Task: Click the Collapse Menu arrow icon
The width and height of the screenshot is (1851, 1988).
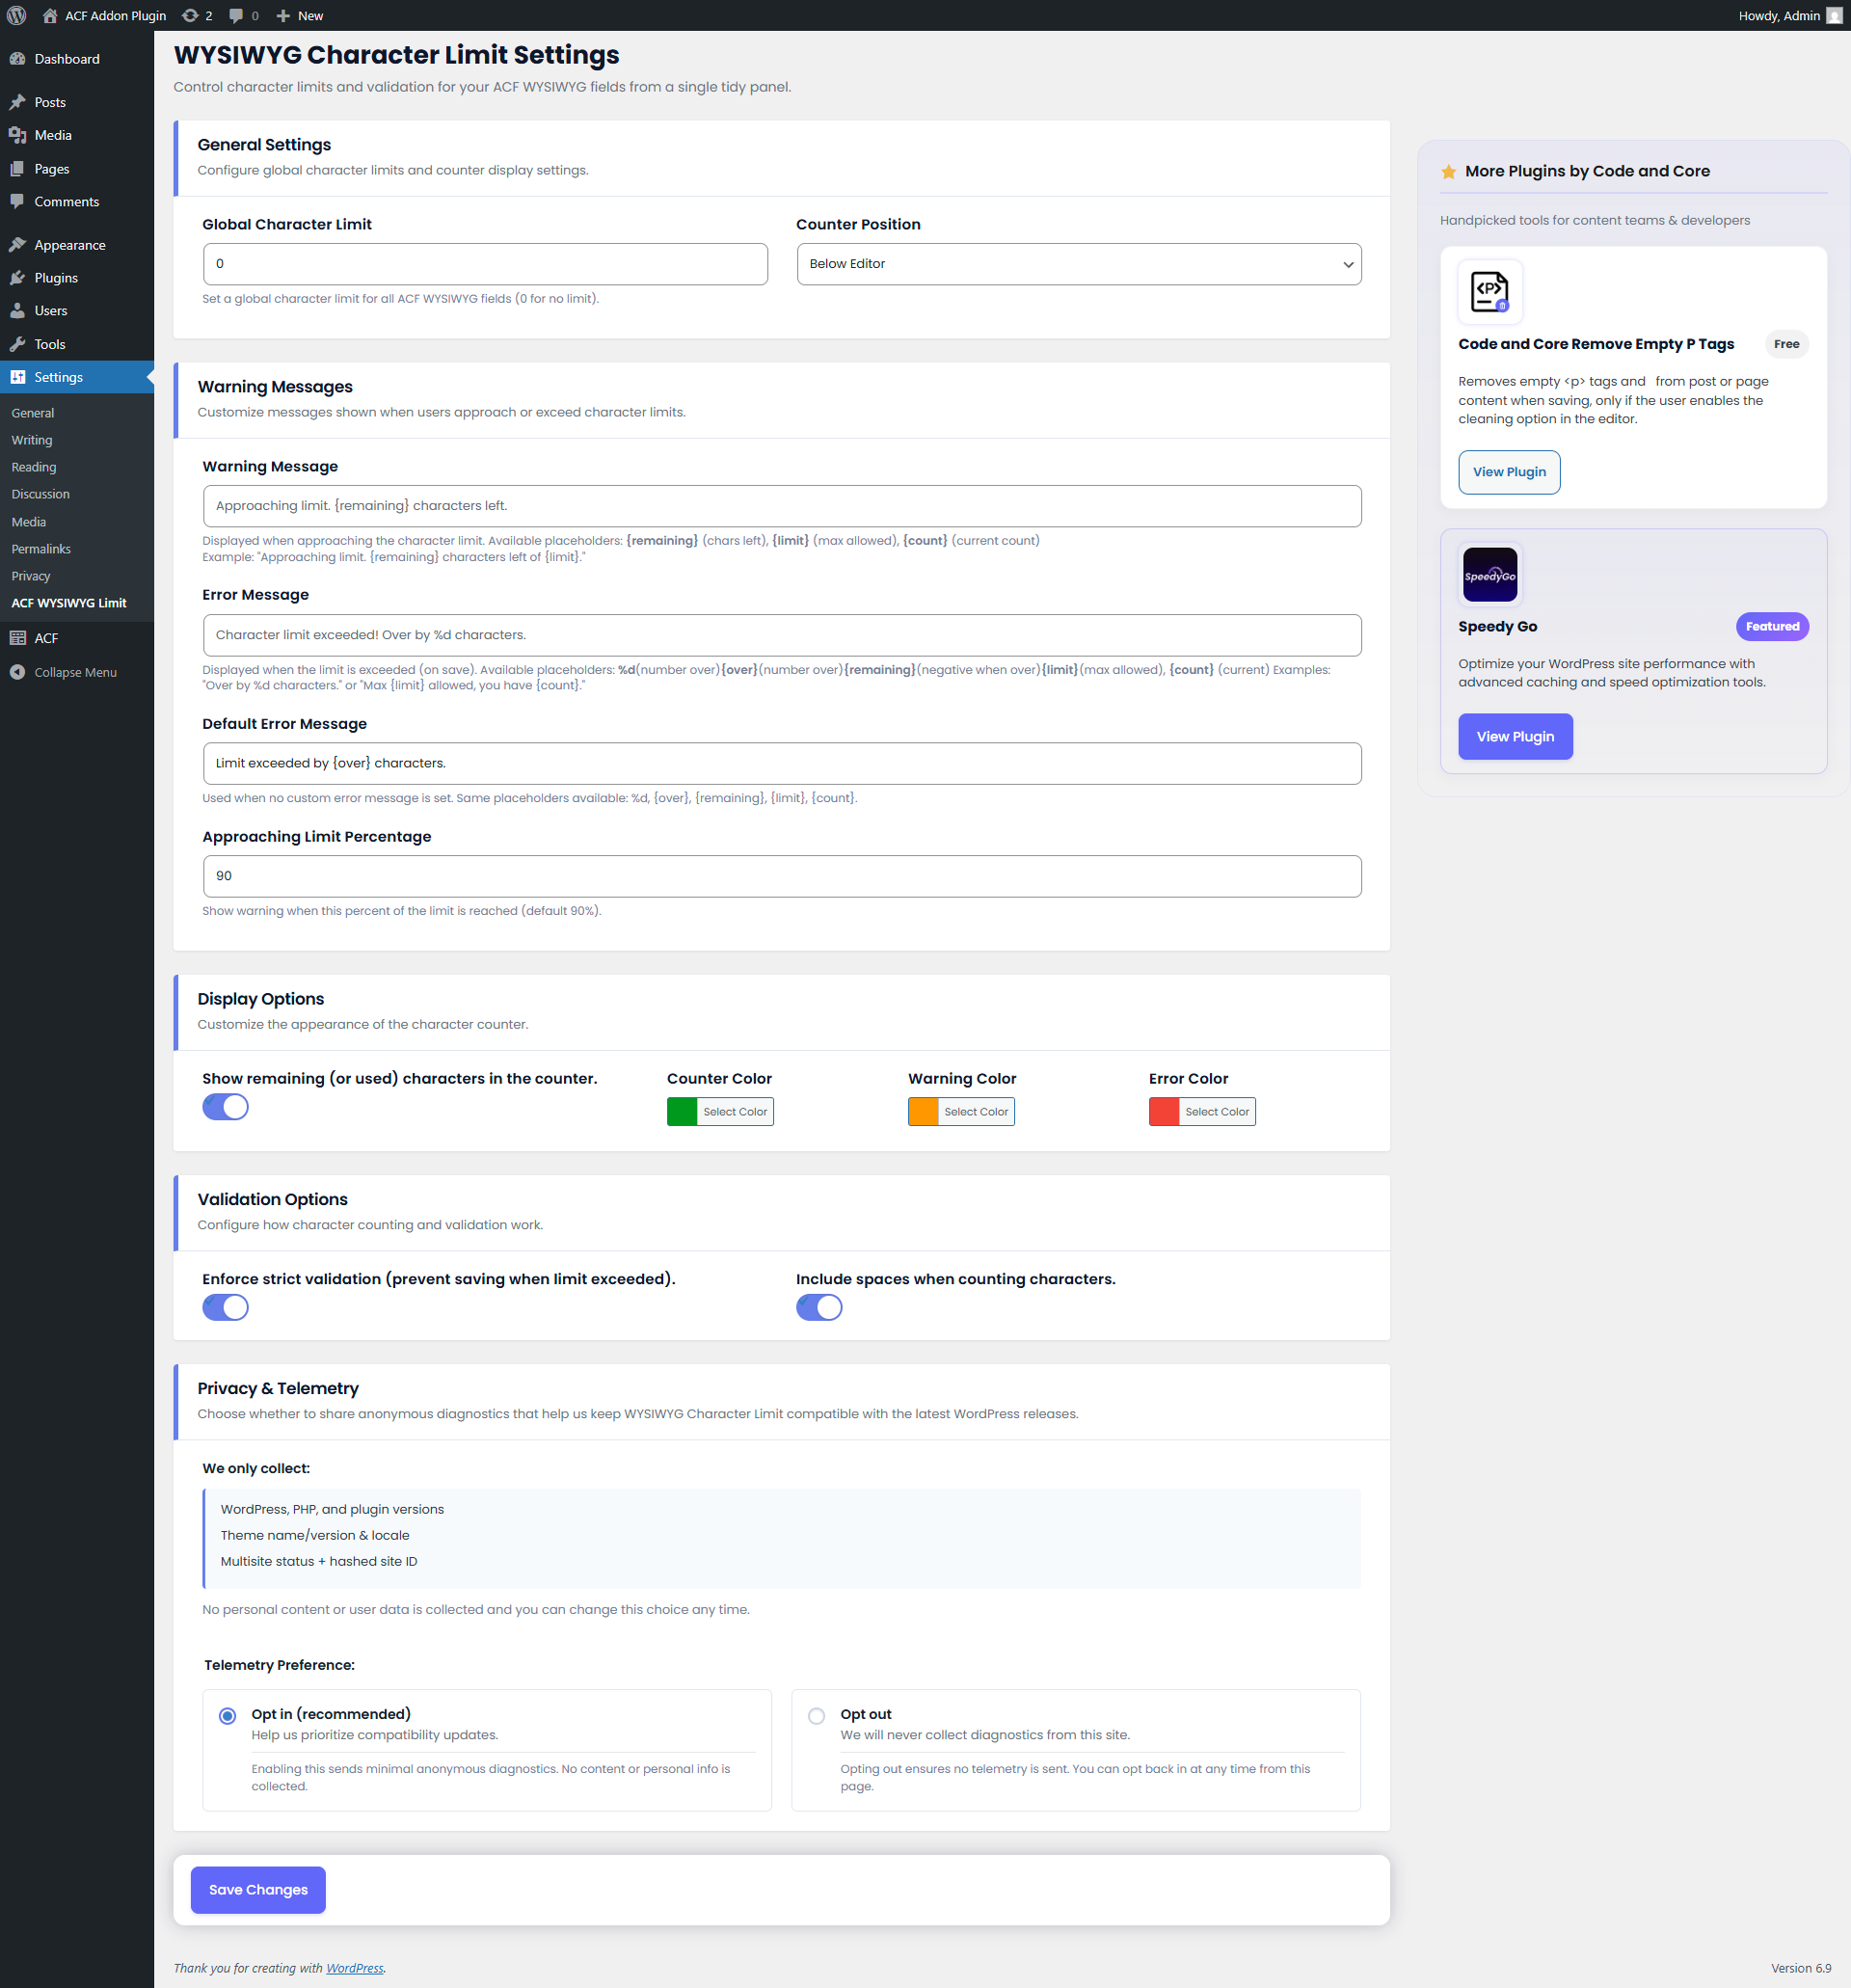Action: point(17,672)
